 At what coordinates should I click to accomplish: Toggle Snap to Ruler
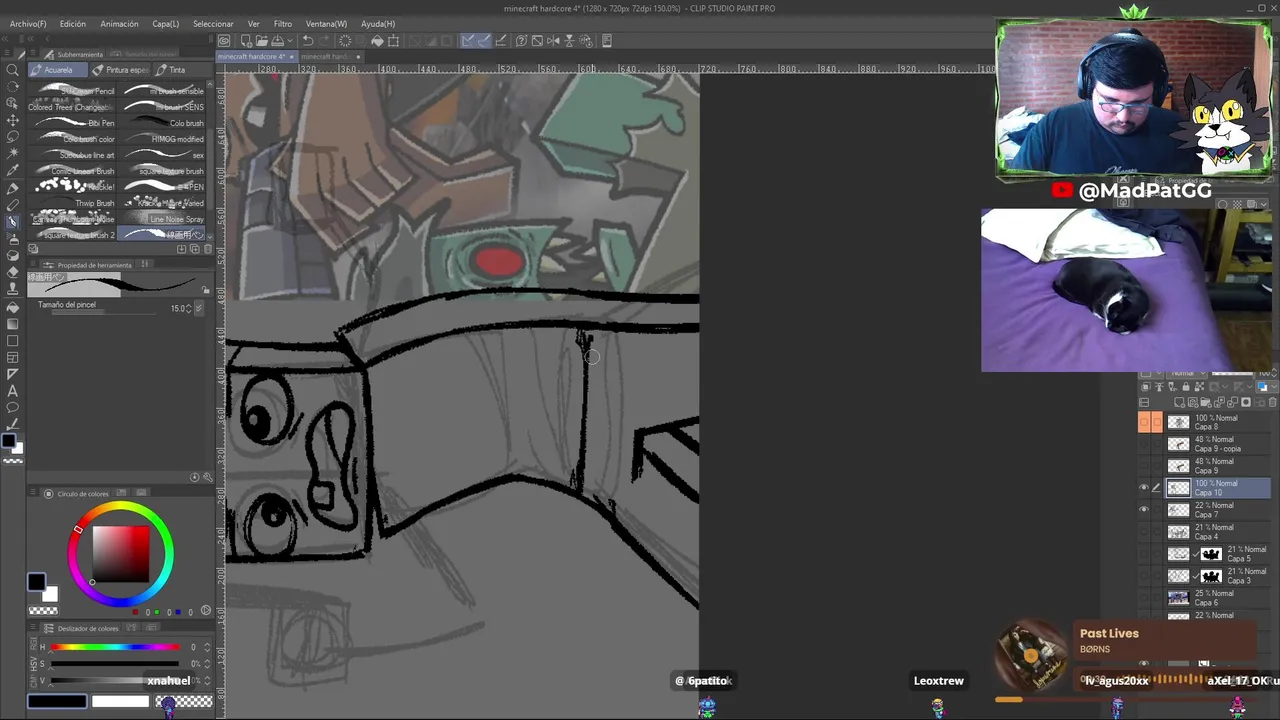click(x=468, y=41)
